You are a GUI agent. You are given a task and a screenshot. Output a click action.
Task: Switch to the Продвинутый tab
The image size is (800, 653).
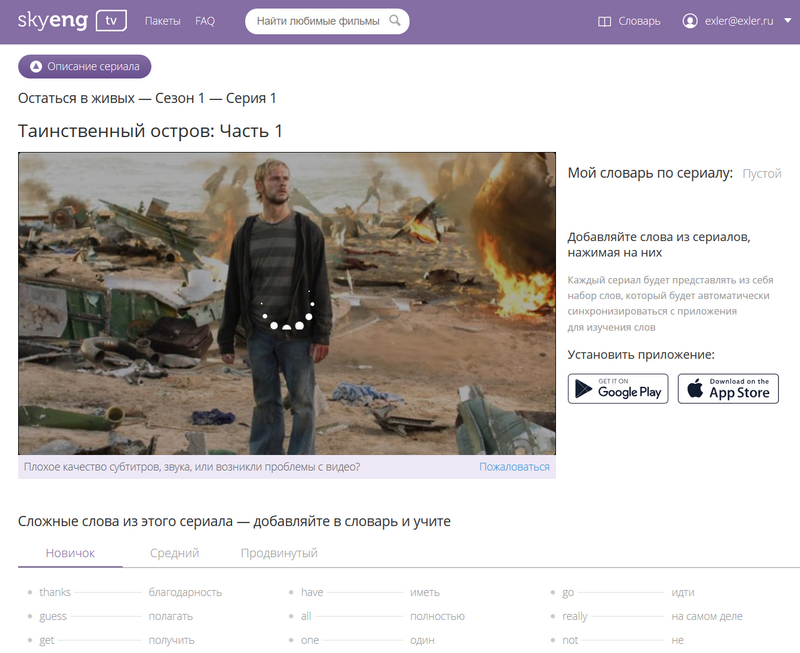pos(279,553)
